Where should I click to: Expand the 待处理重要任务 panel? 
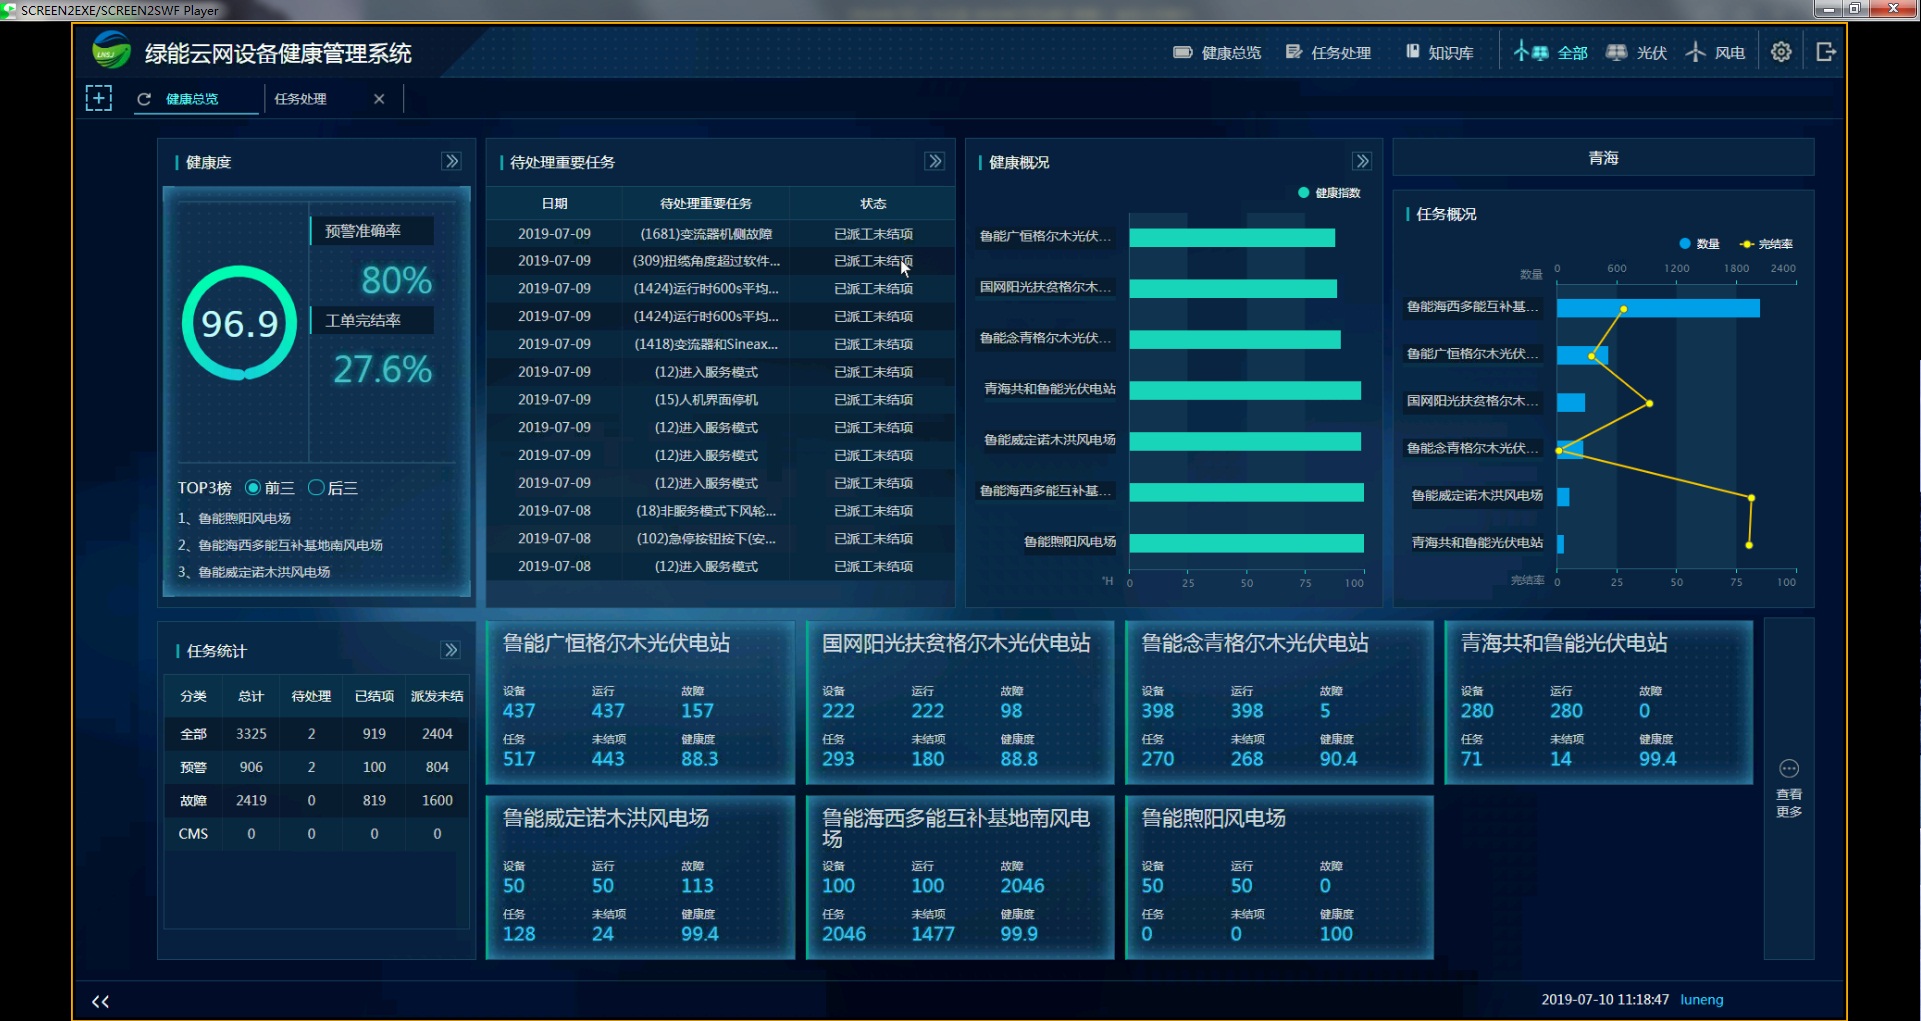(x=934, y=162)
